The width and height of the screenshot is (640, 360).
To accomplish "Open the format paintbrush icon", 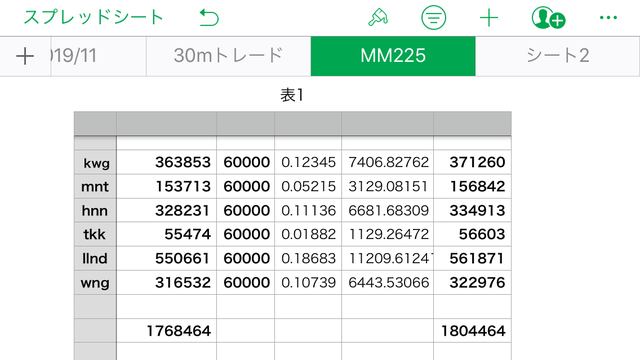I will pos(378,18).
